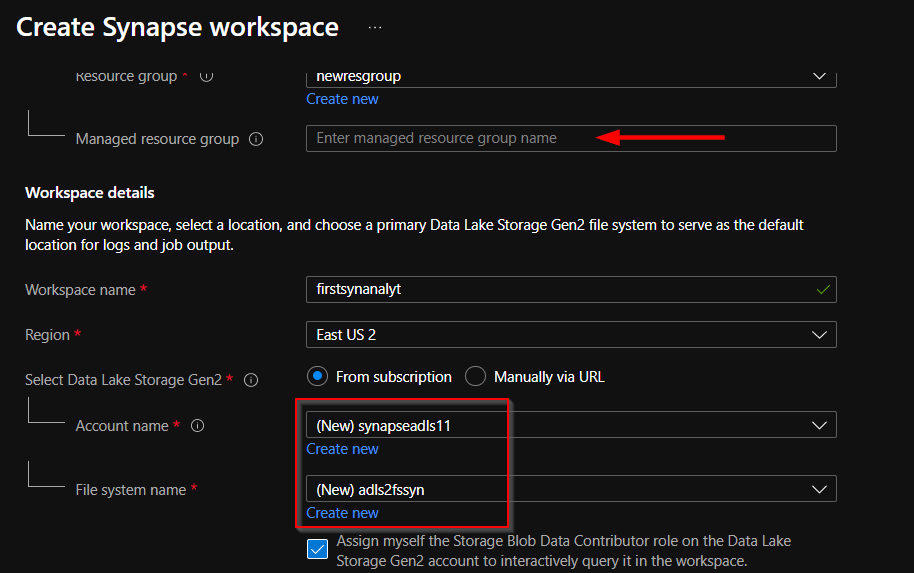Select the From subscription radio button
Viewport: 914px width, 573px height.
pos(318,377)
